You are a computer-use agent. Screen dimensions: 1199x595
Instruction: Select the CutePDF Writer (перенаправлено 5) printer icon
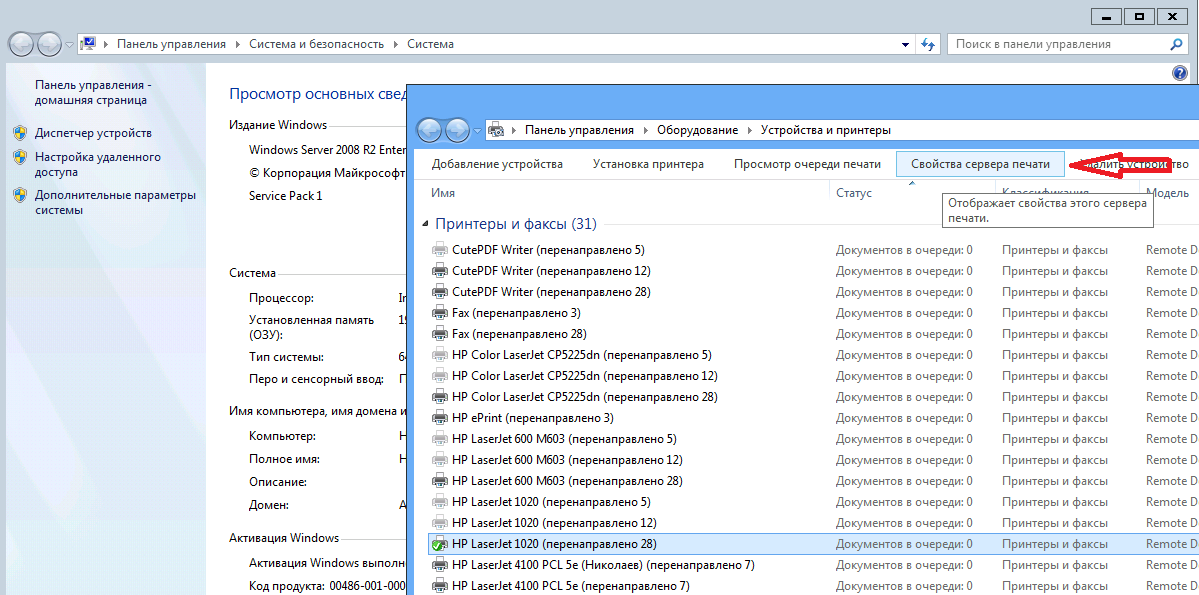click(440, 249)
